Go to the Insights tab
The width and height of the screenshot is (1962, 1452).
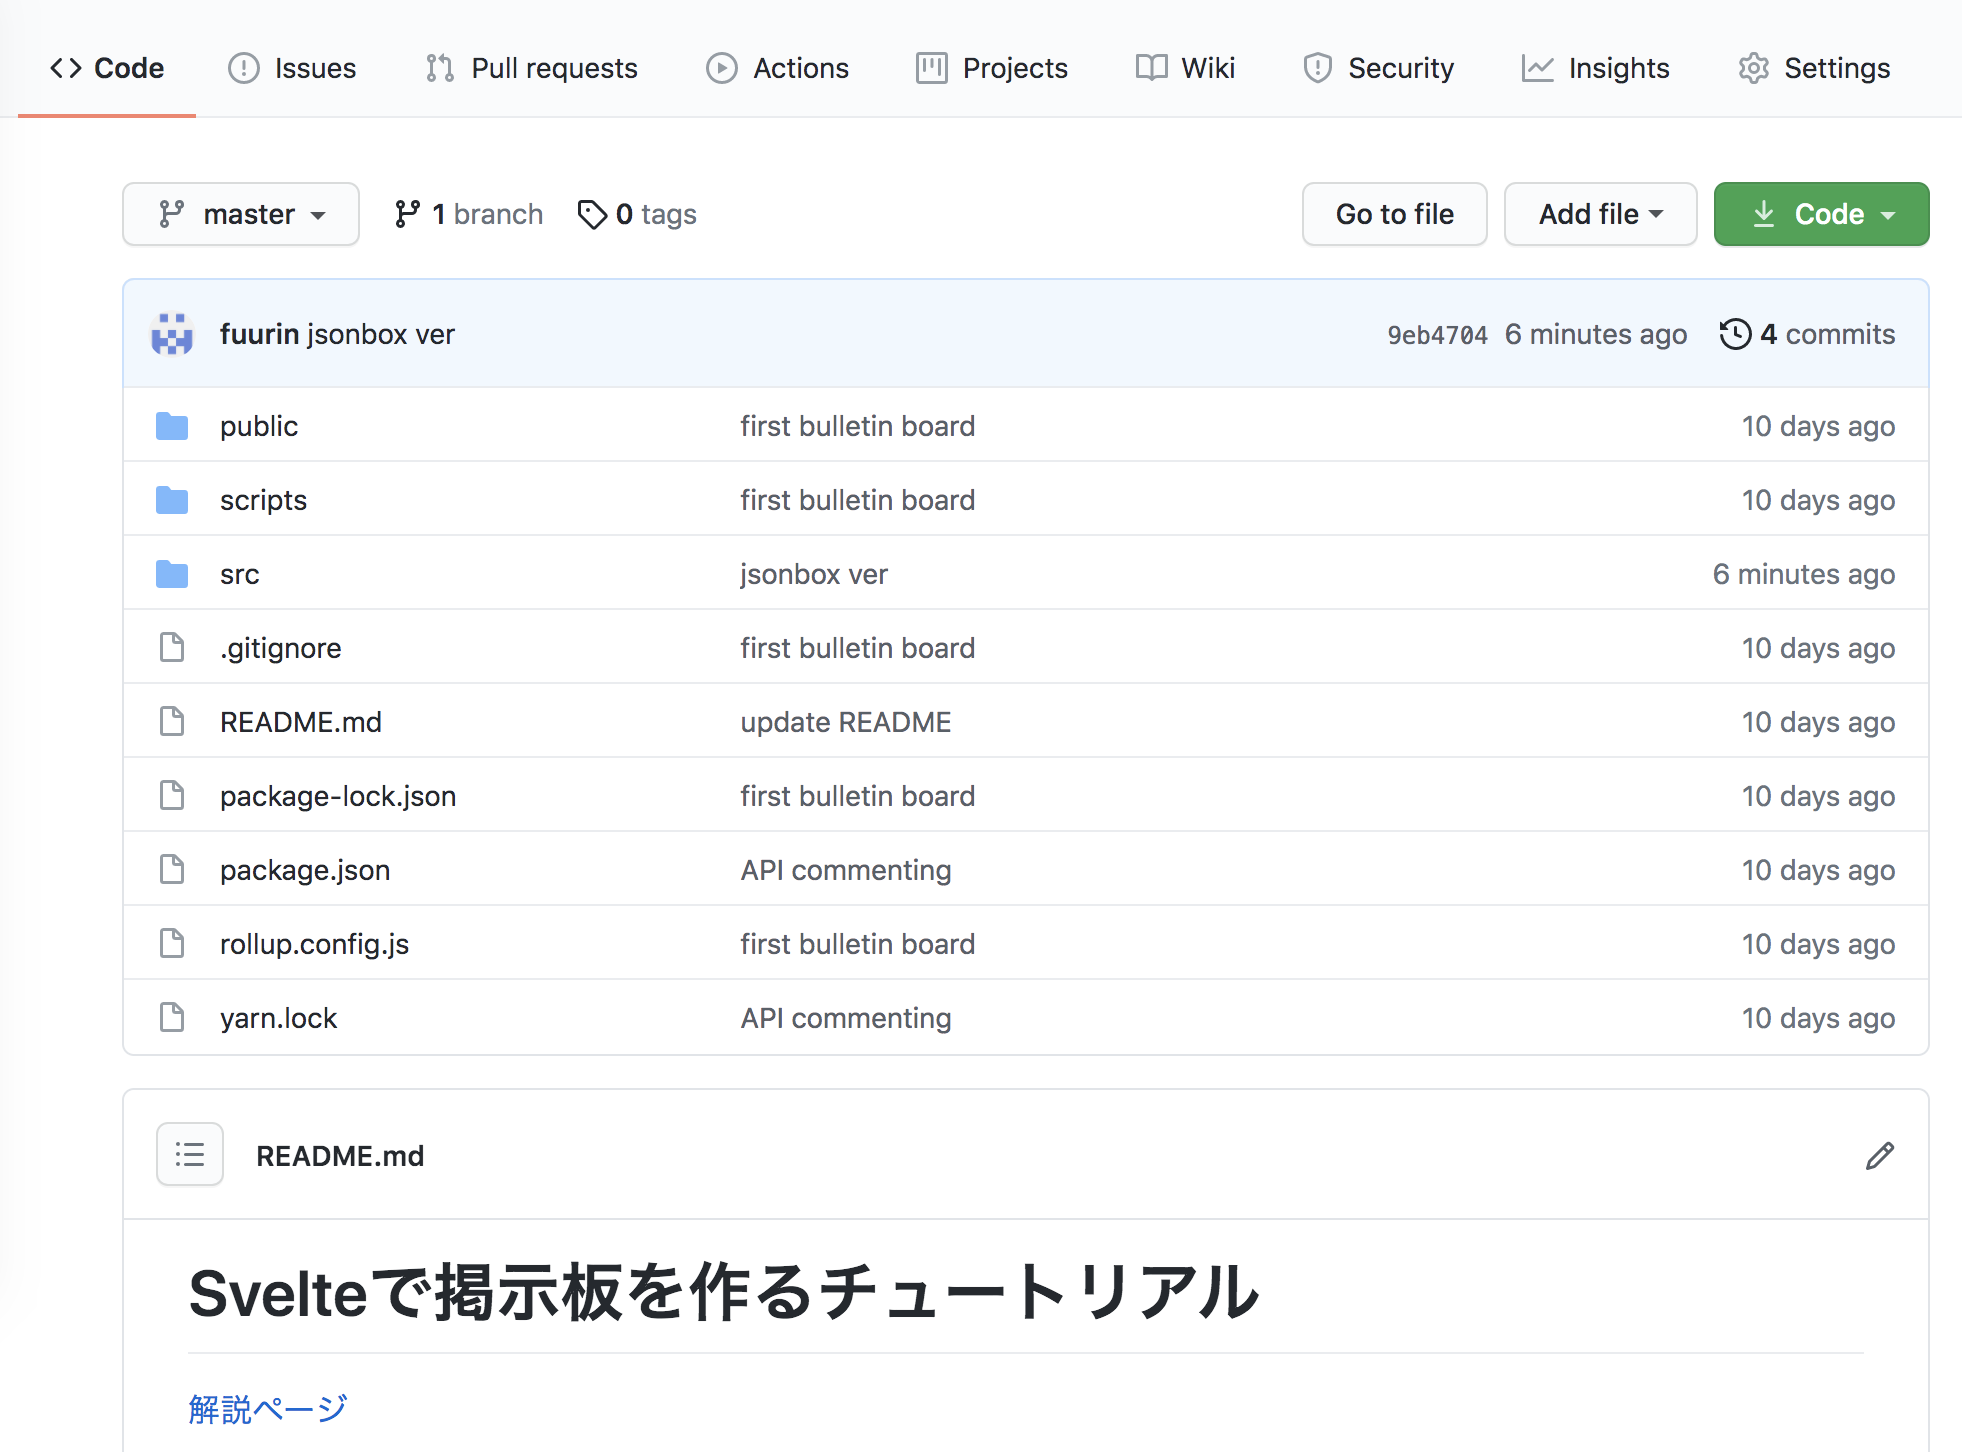[1595, 68]
